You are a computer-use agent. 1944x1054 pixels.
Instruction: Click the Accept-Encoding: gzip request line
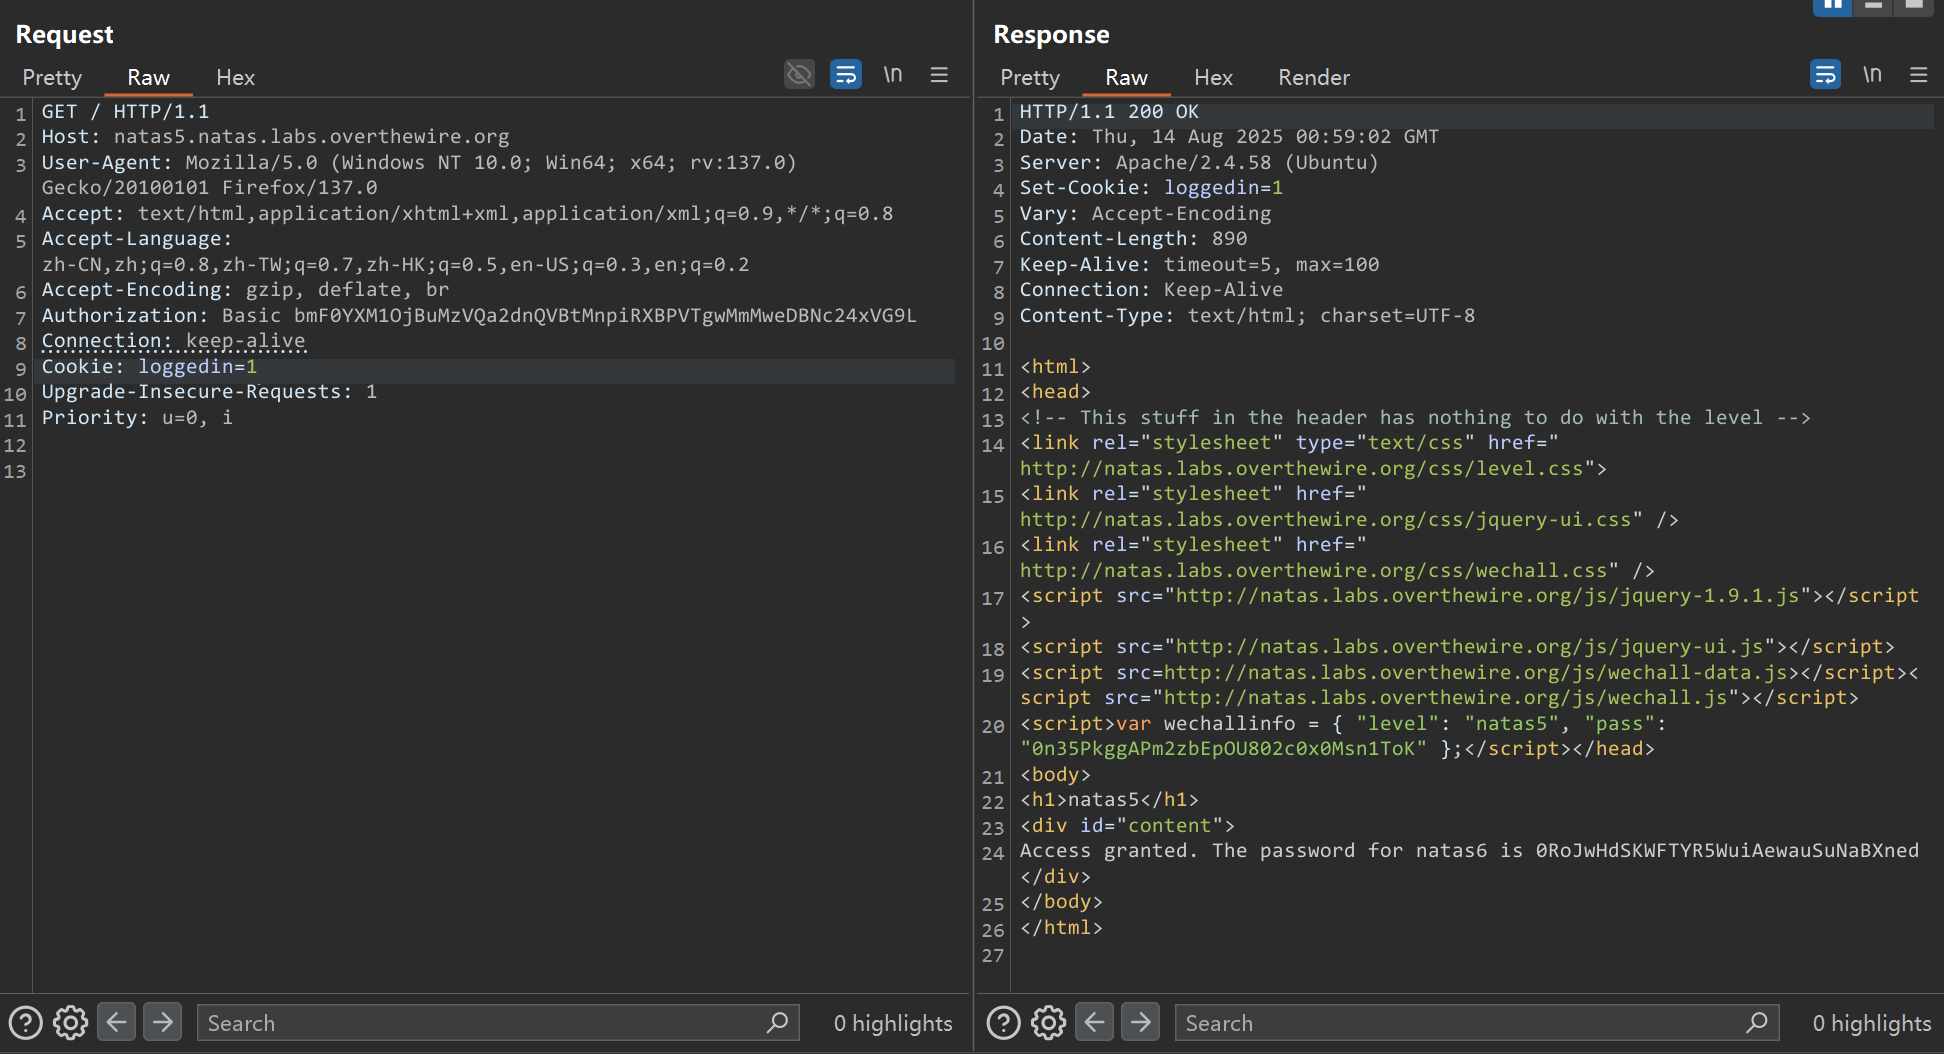245,290
